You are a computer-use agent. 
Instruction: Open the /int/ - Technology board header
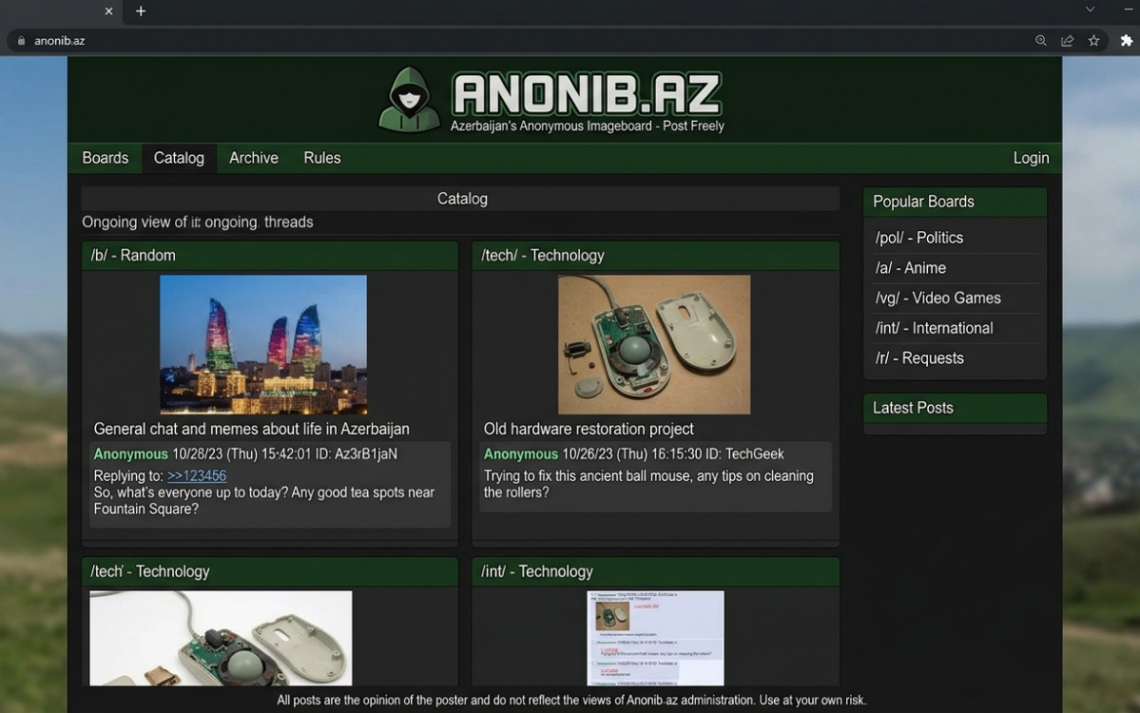[655, 571]
